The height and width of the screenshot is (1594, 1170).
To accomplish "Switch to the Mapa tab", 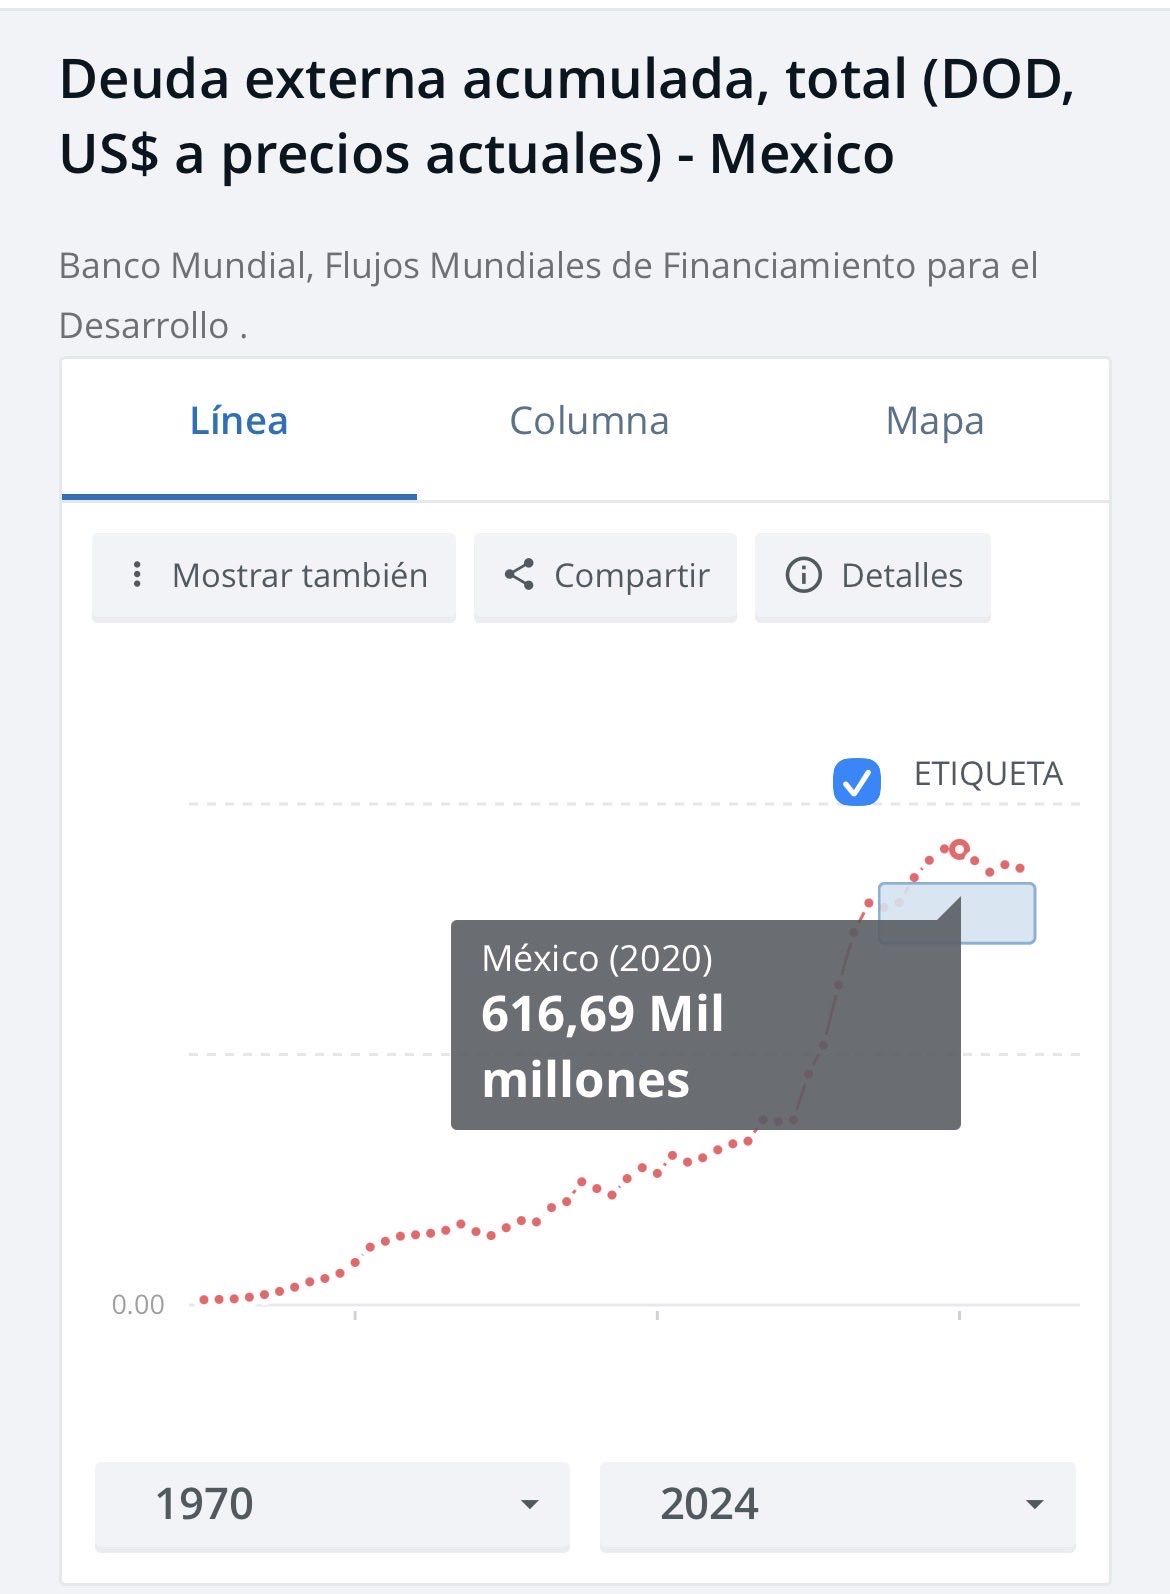I will (934, 421).
